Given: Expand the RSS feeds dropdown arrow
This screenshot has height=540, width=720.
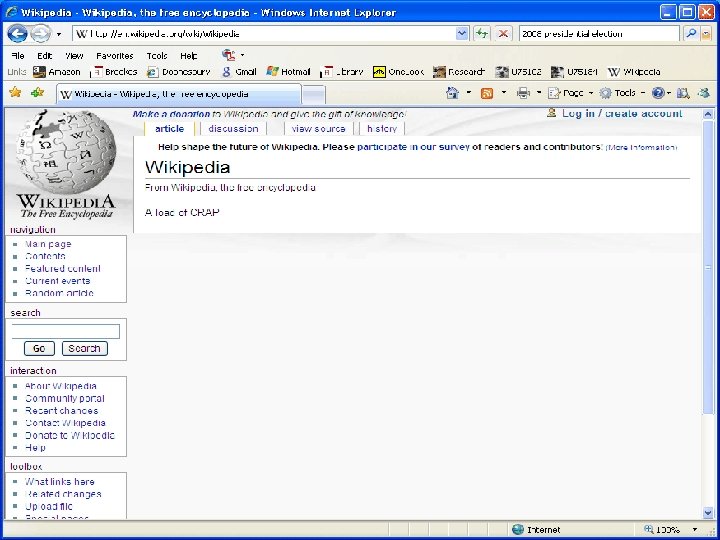Looking at the screenshot, I should tap(504, 93).
